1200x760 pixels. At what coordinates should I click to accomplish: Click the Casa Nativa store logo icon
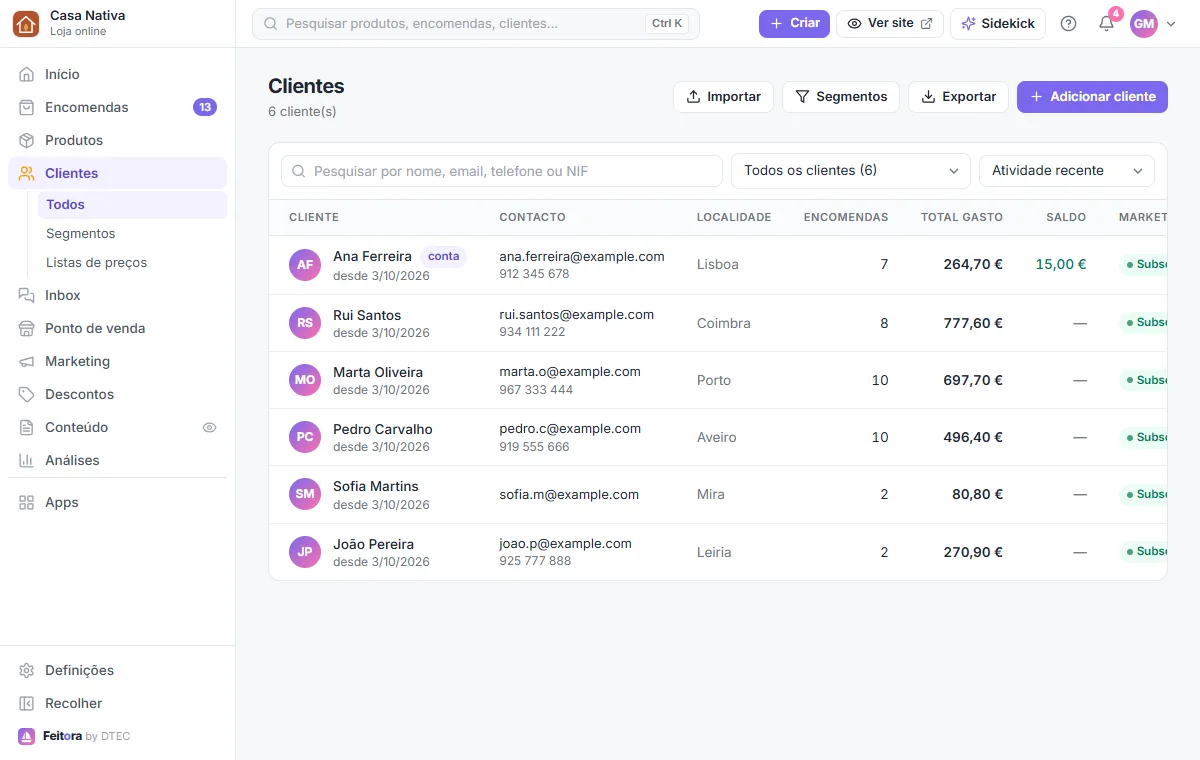[26, 23]
